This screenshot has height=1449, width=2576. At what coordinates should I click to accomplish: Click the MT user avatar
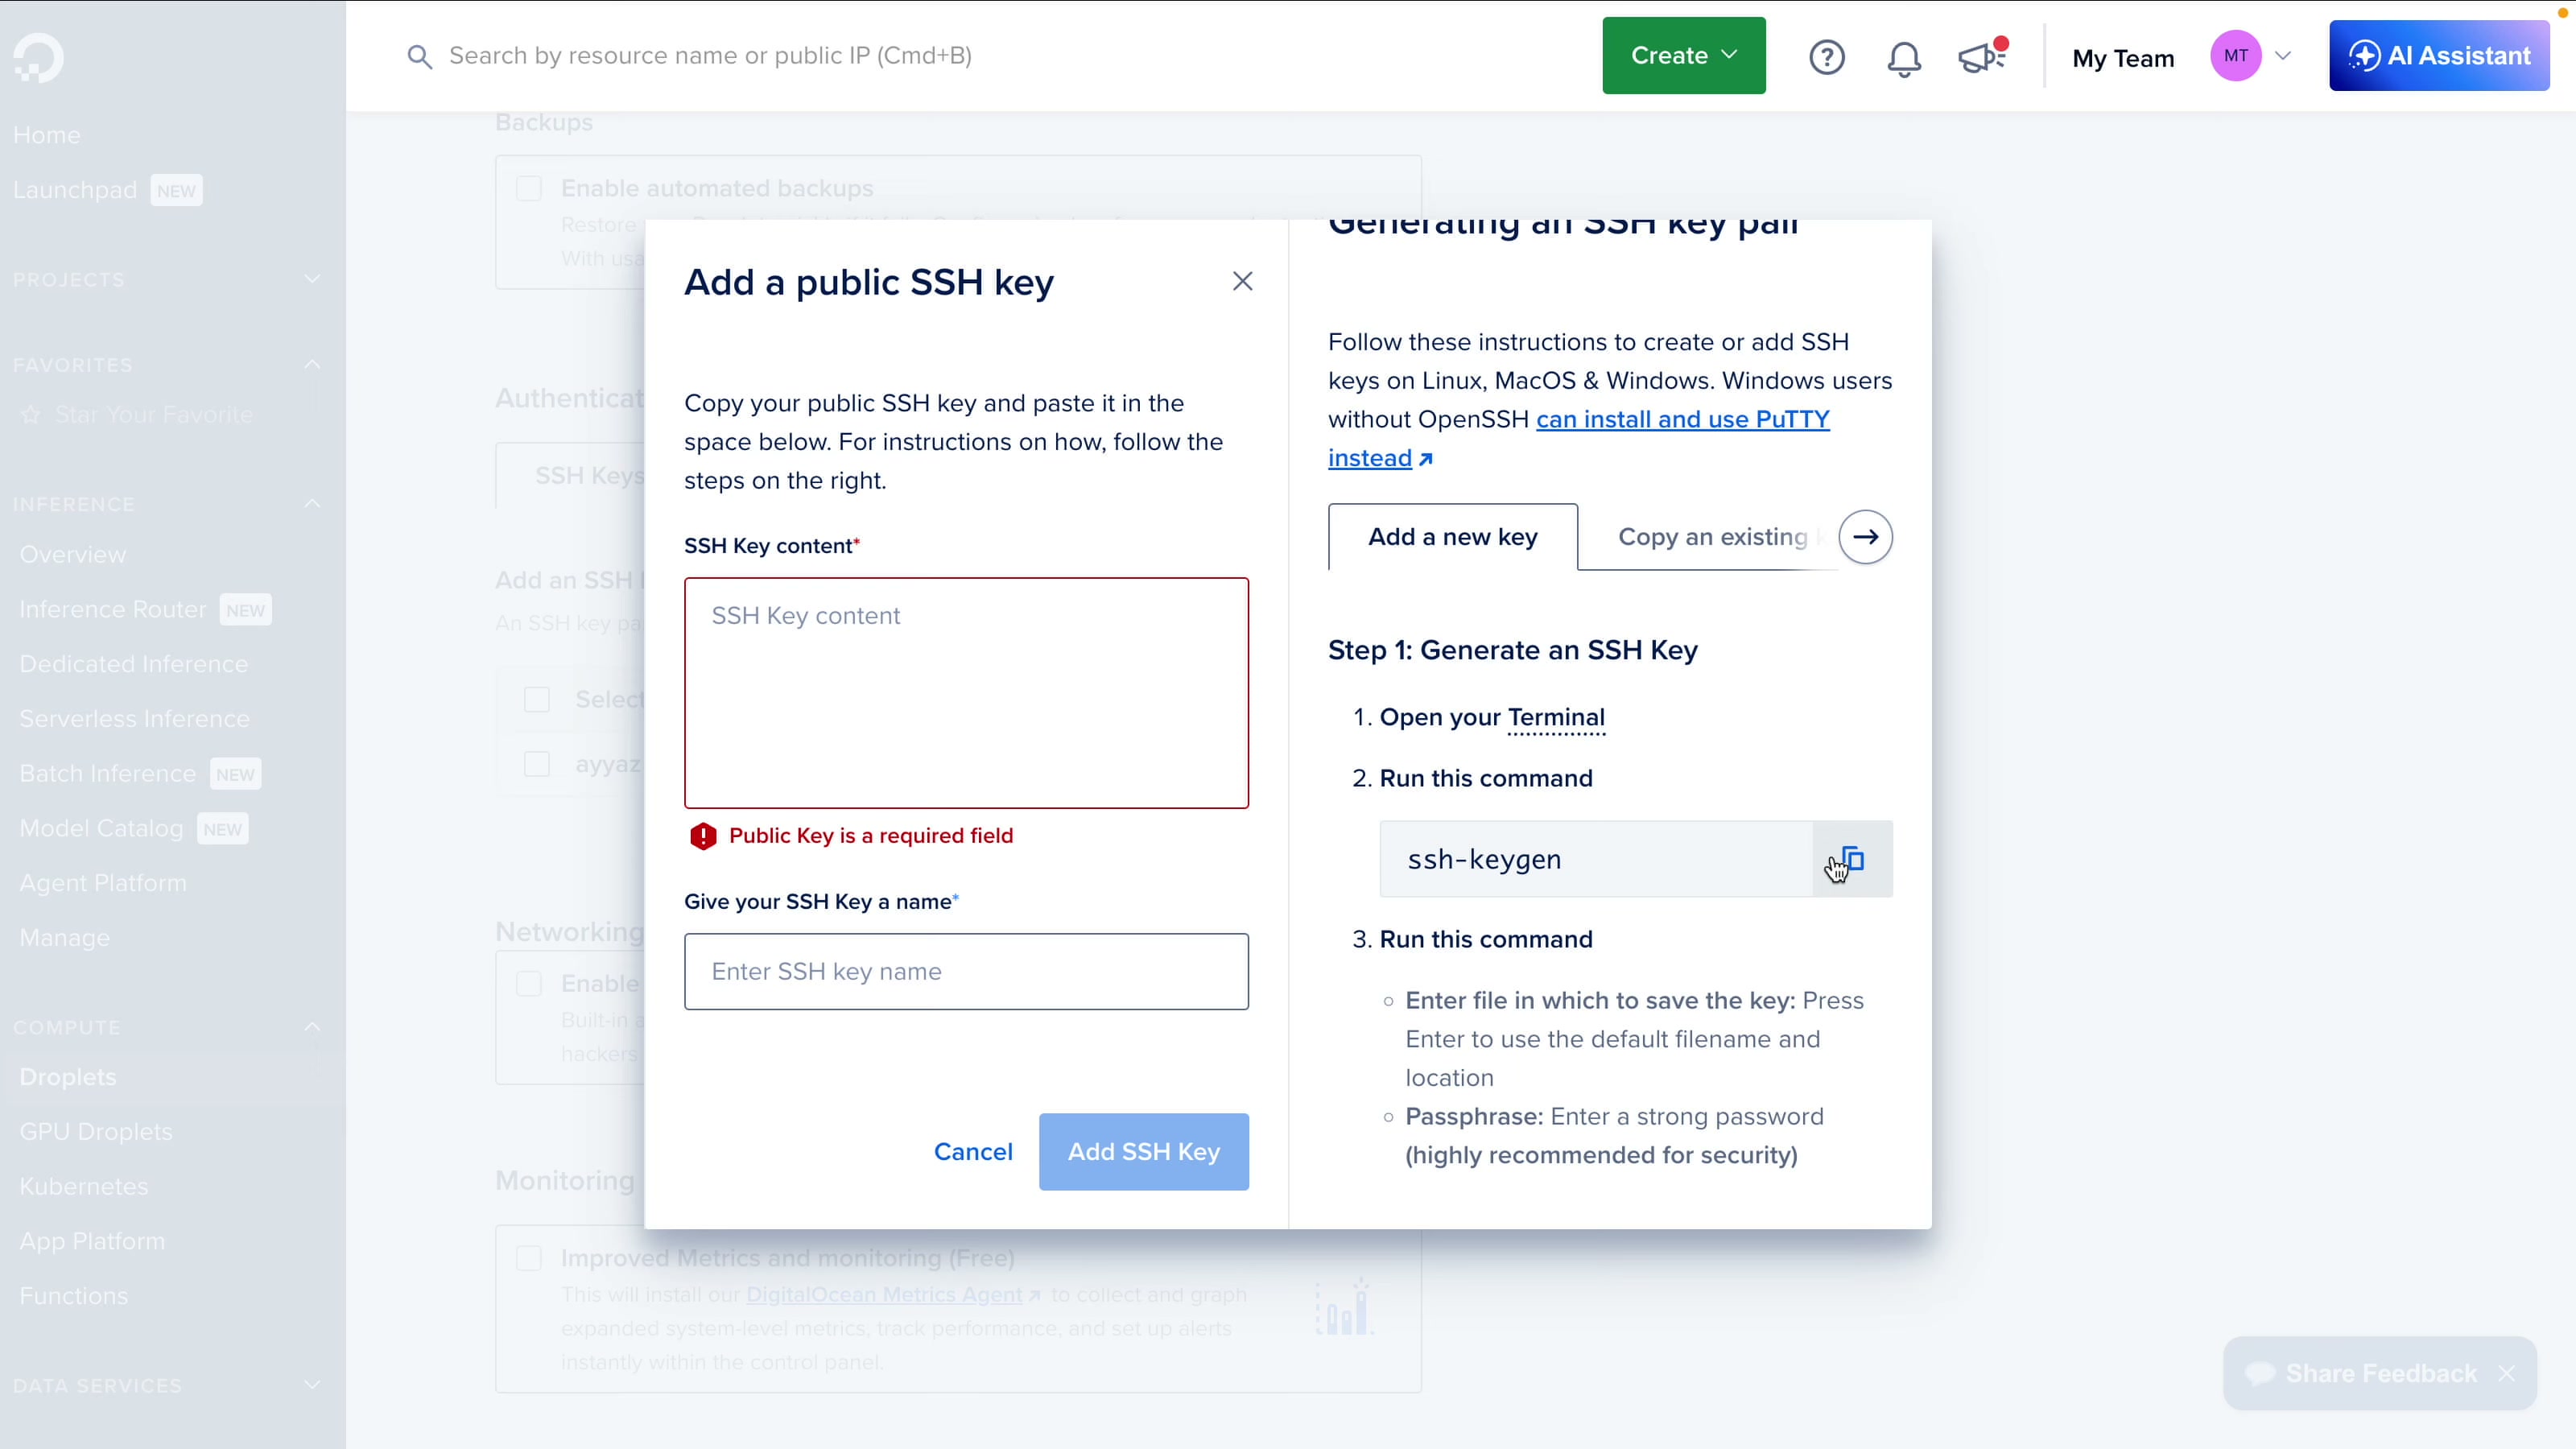click(2236, 56)
